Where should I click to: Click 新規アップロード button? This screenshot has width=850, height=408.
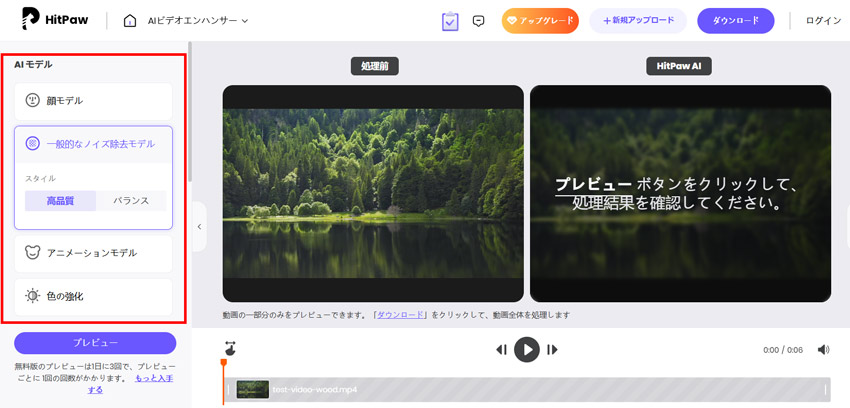pos(638,21)
